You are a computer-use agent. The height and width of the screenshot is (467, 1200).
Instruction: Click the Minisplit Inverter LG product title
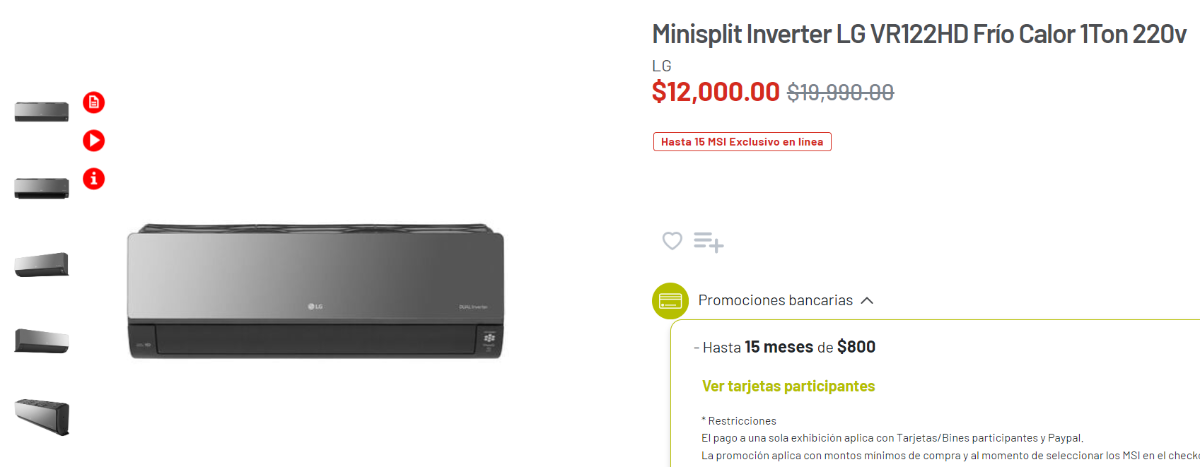pyautogui.click(x=919, y=34)
